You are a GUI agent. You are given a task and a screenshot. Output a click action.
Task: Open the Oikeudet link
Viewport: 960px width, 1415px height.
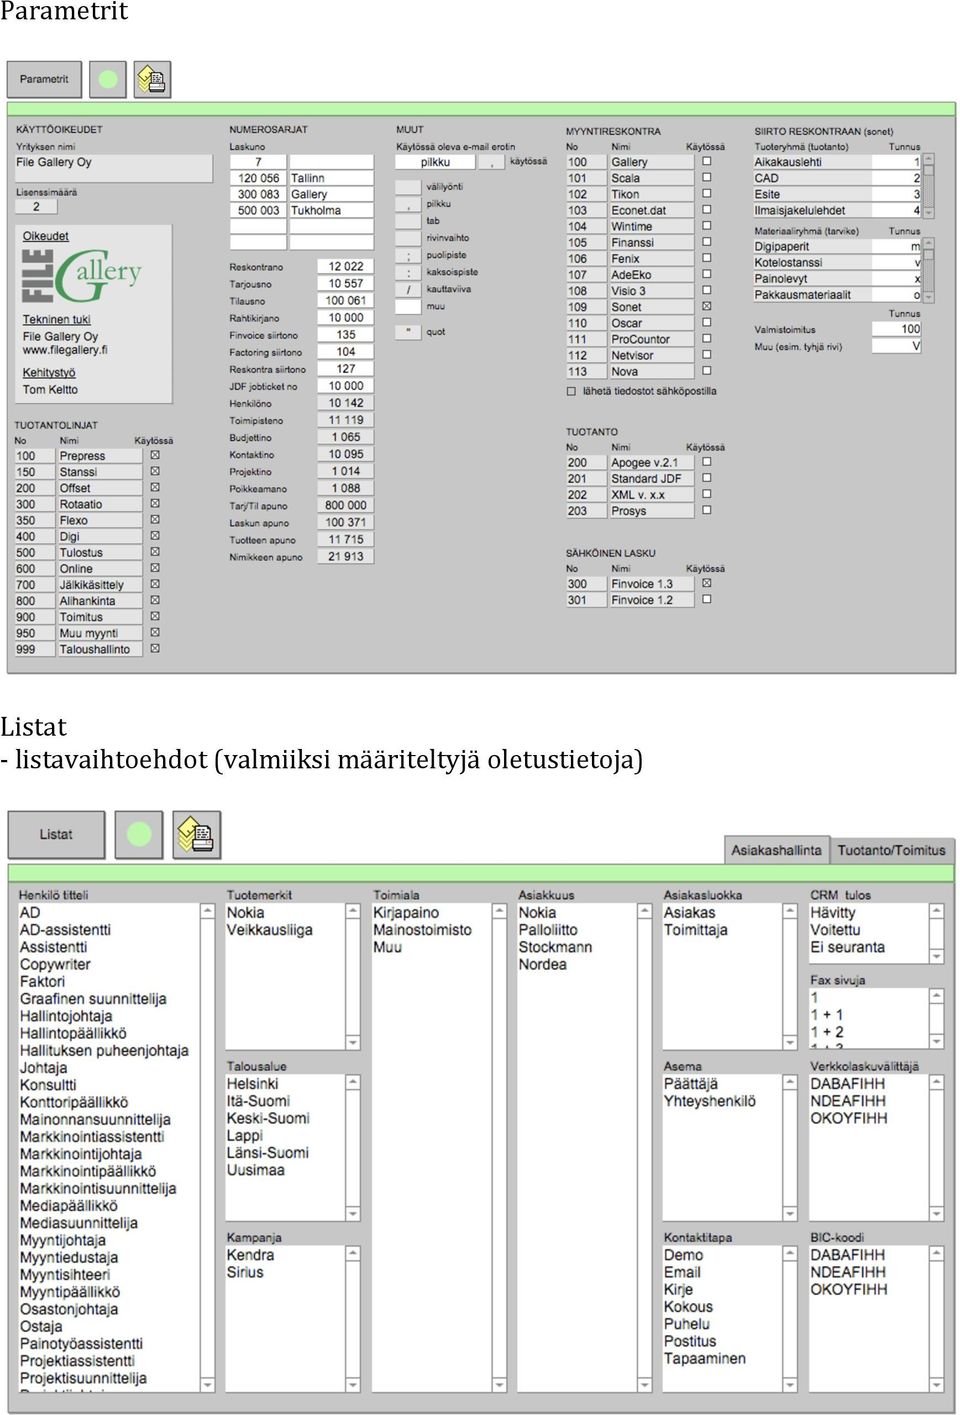point(46,236)
